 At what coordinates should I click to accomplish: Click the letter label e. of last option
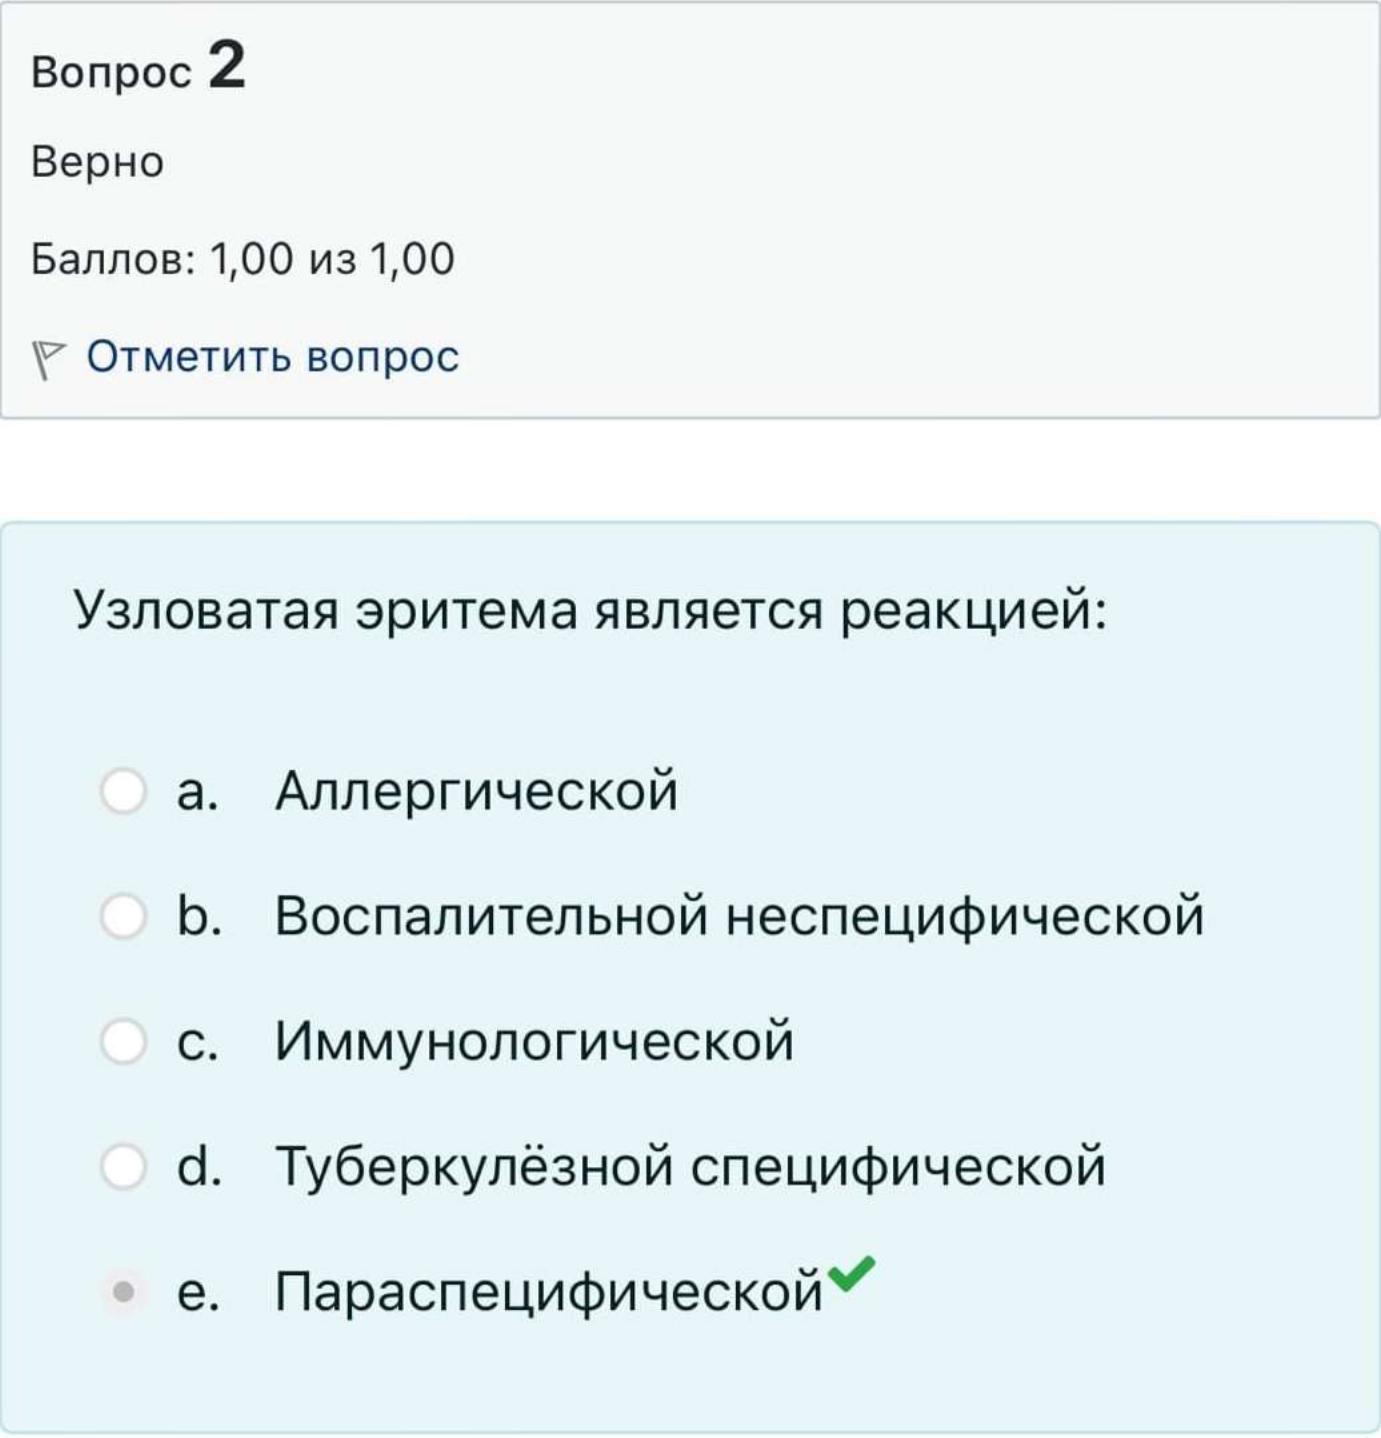197,1293
